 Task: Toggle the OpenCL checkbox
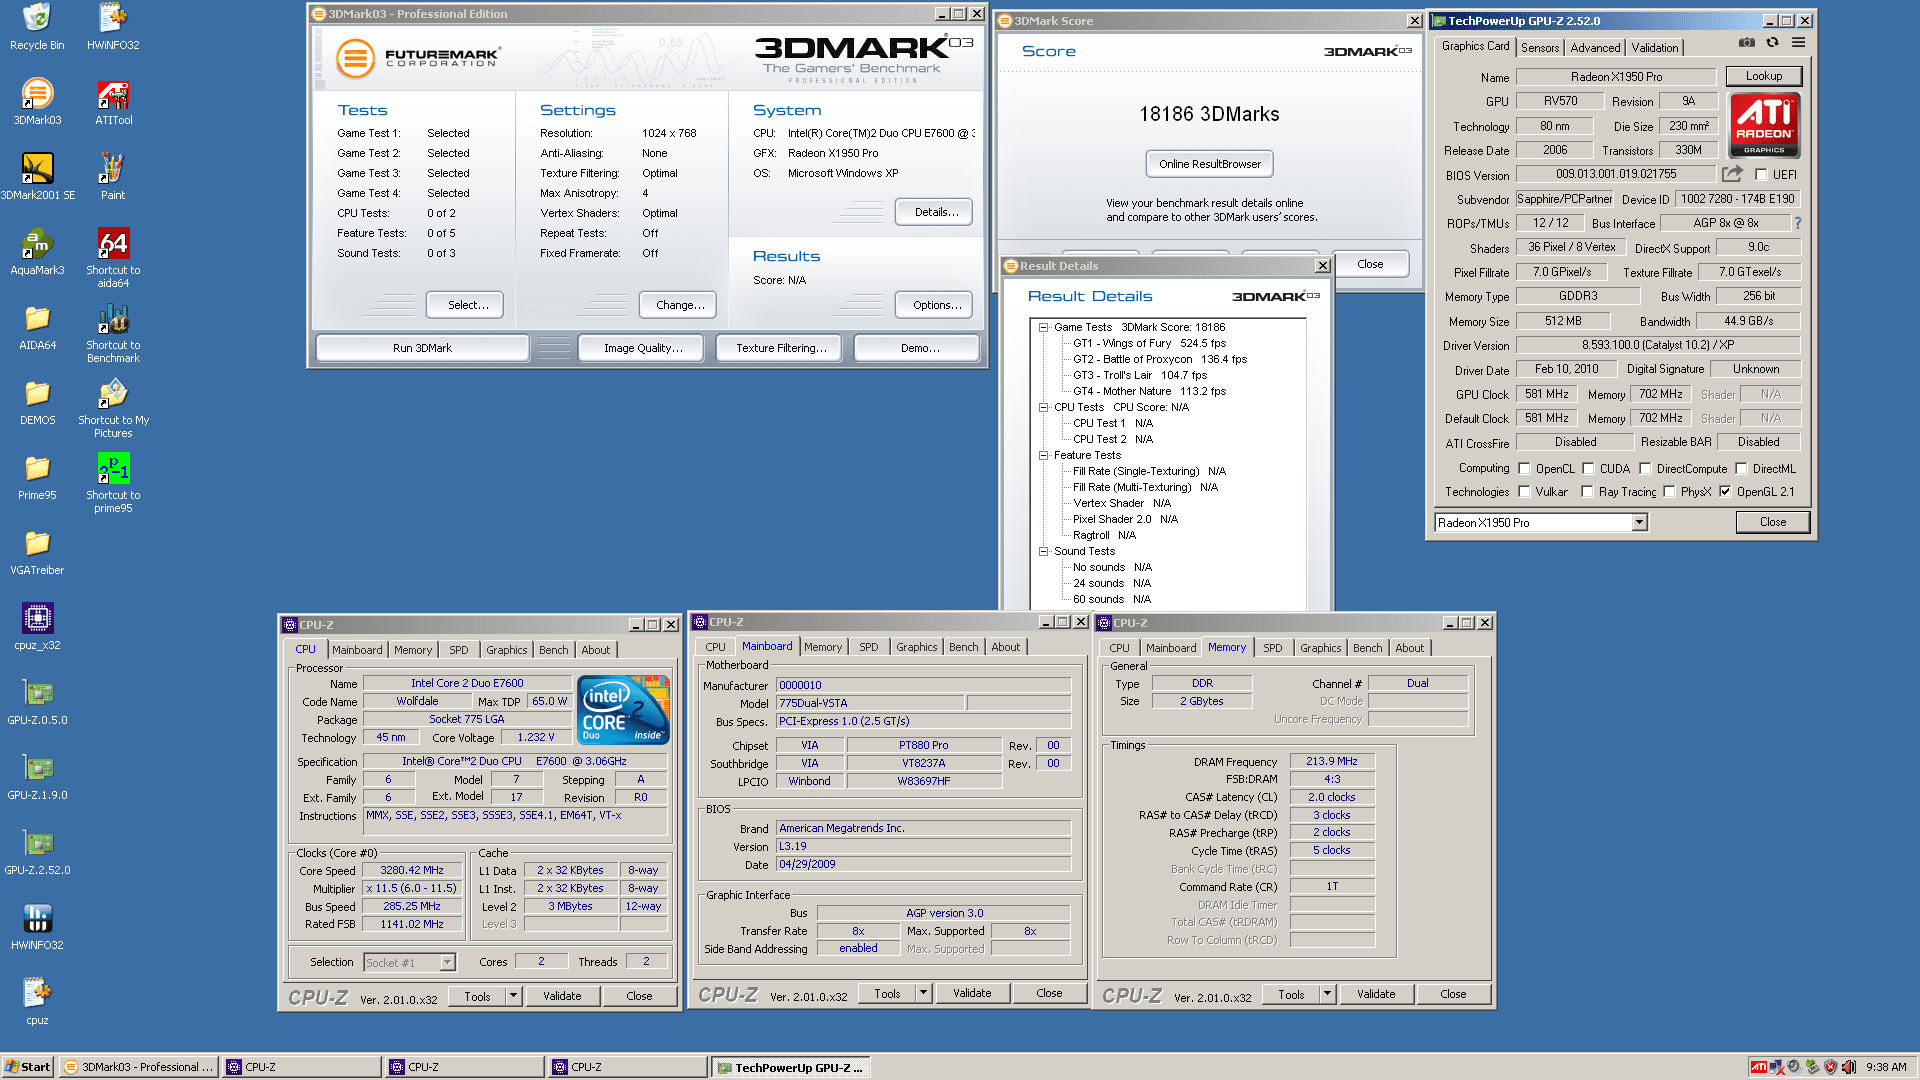[x=1524, y=468]
